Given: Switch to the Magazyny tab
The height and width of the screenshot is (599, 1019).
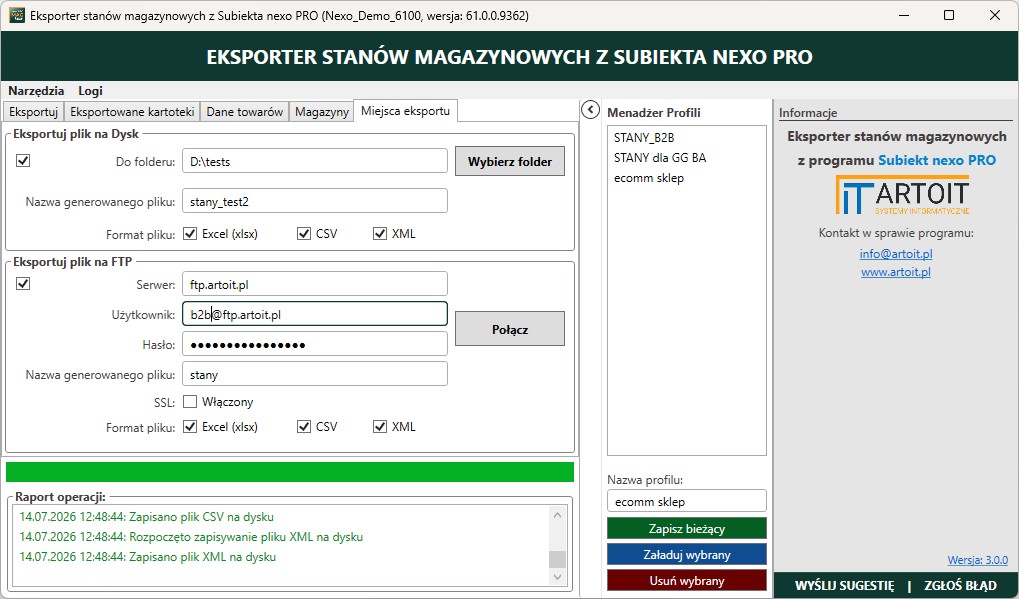Looking at the screenshot, I should [322, 112].
